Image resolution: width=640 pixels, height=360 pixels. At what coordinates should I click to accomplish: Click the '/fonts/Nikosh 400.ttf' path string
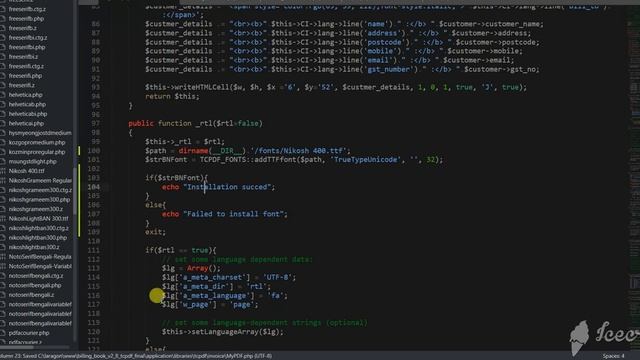point(300,151)
